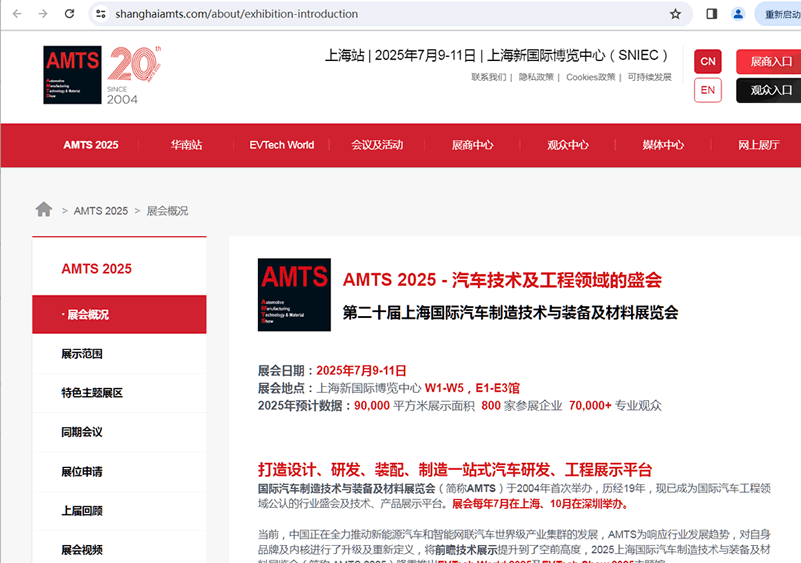Click AMTS 2025 in breadcrumb

point(101,211)
